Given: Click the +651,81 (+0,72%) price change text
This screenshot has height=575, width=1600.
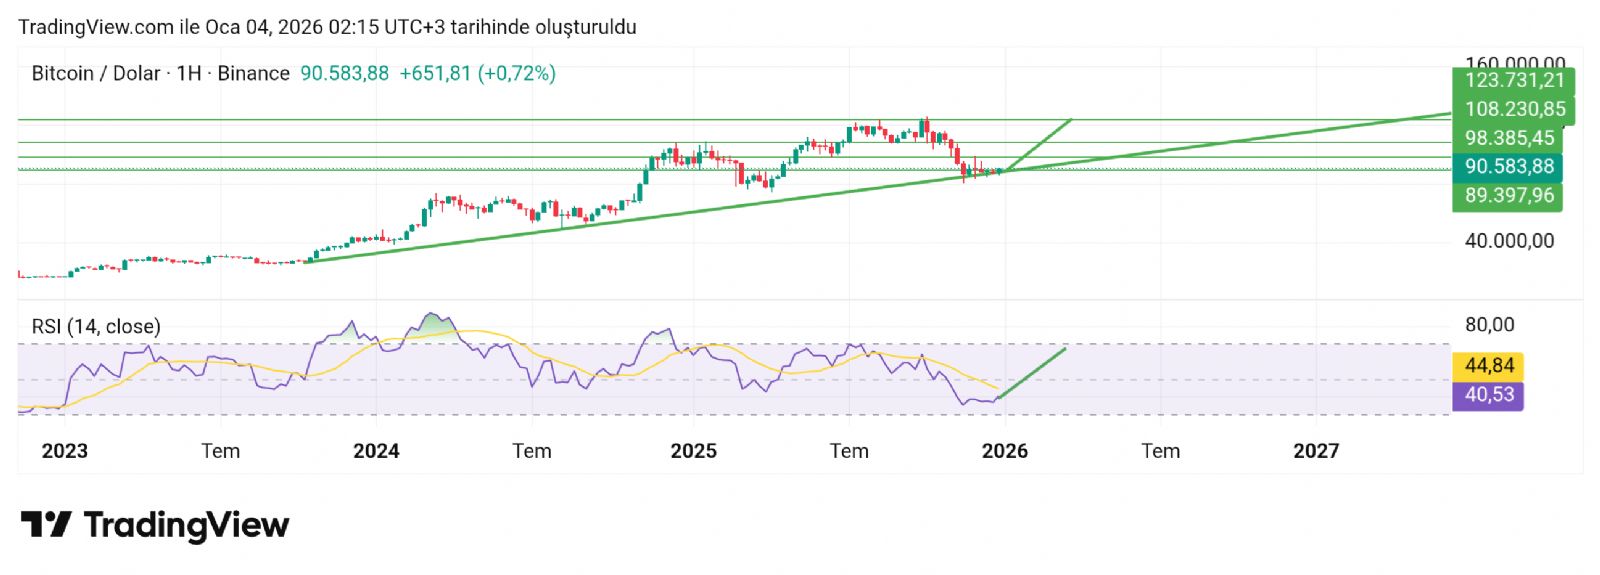Looking at the screenshot, I should click(477, 74).
